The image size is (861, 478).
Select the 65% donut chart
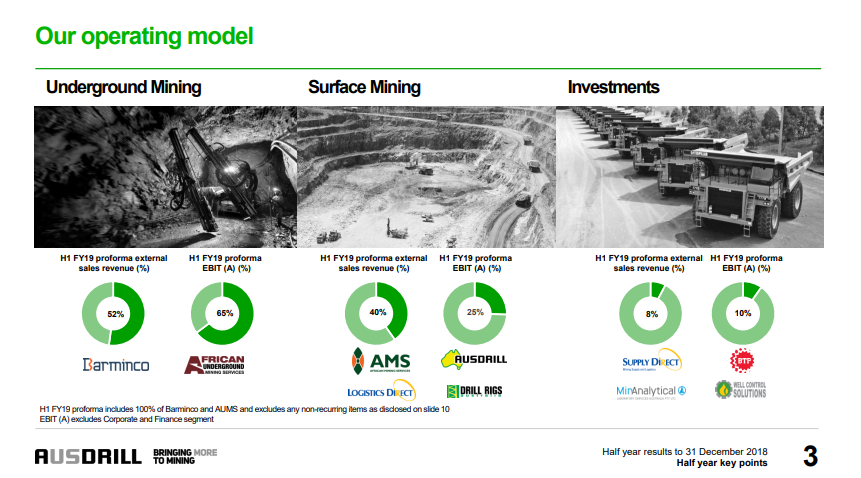[222, 313]
